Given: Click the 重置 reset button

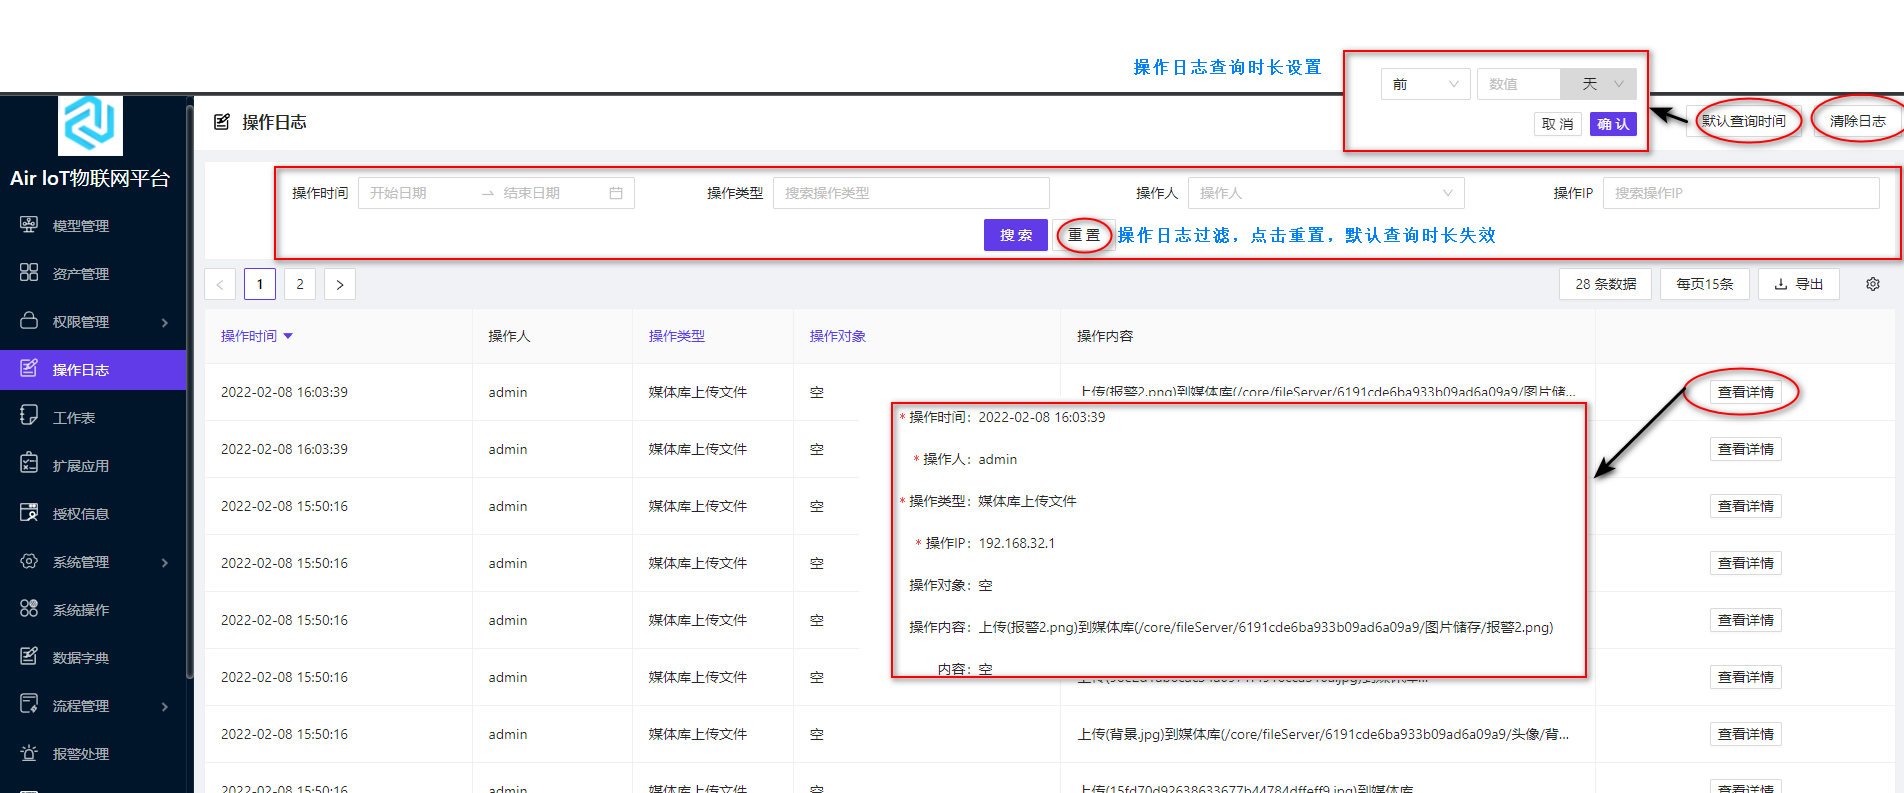Looking at the screenshot, I should 1084,235.
